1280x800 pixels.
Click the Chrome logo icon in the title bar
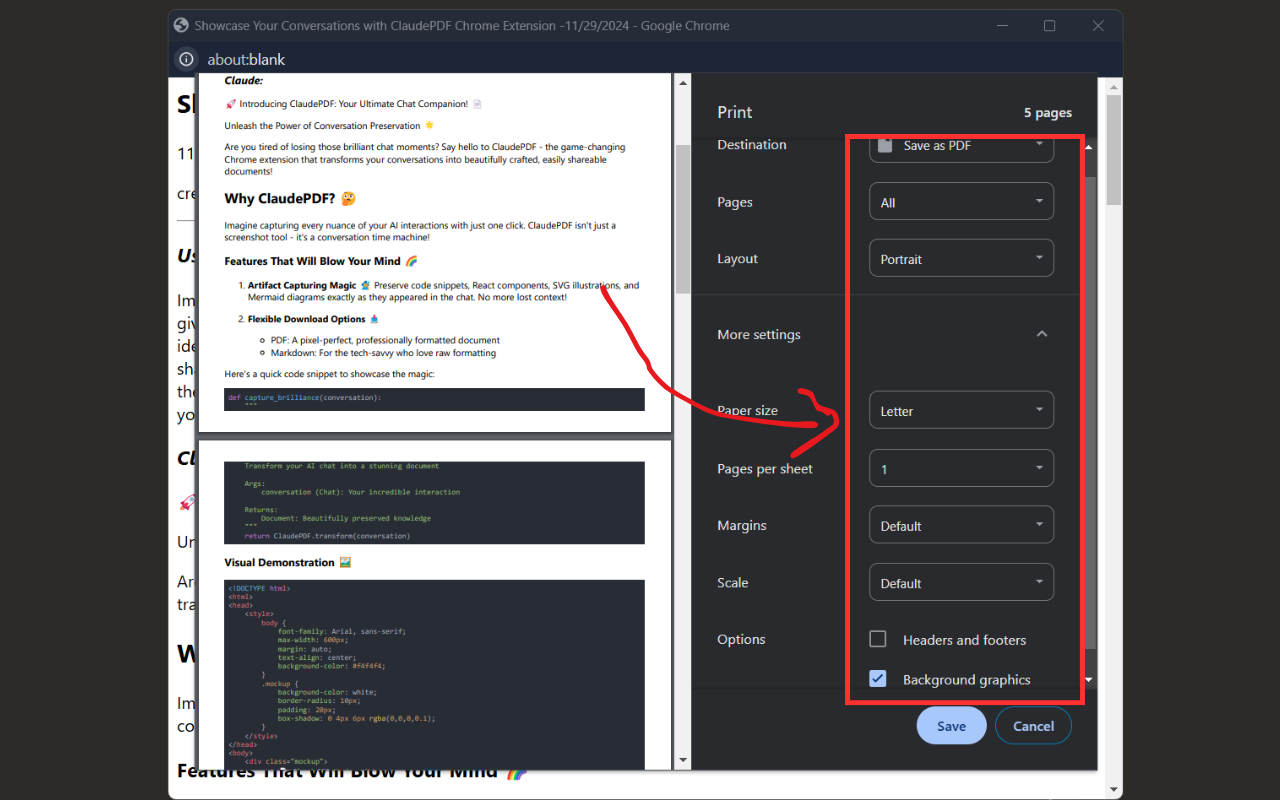click(x=181, y=25)
